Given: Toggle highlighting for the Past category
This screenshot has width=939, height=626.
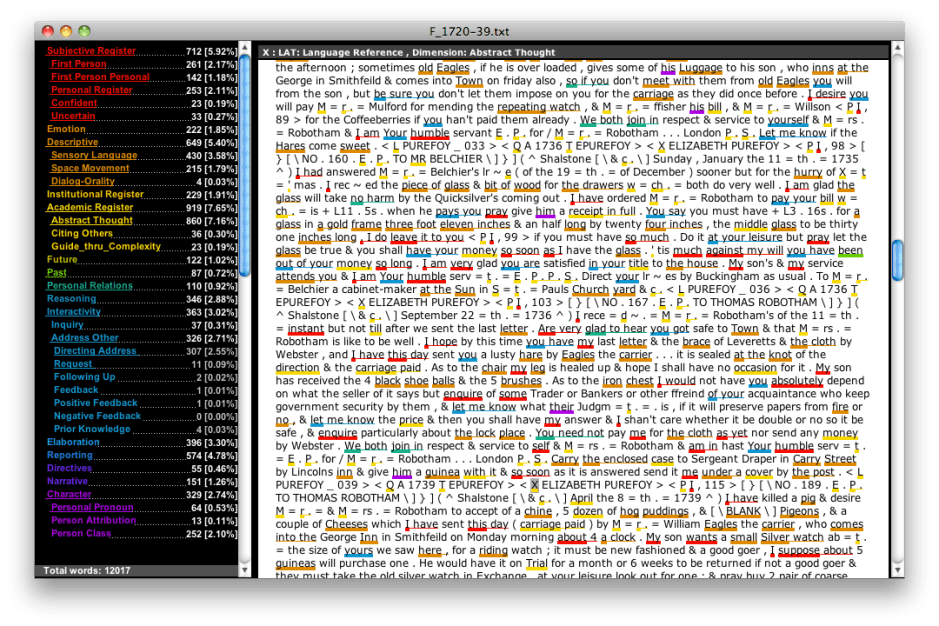Looking at the screenshot, I should point(56,272).
